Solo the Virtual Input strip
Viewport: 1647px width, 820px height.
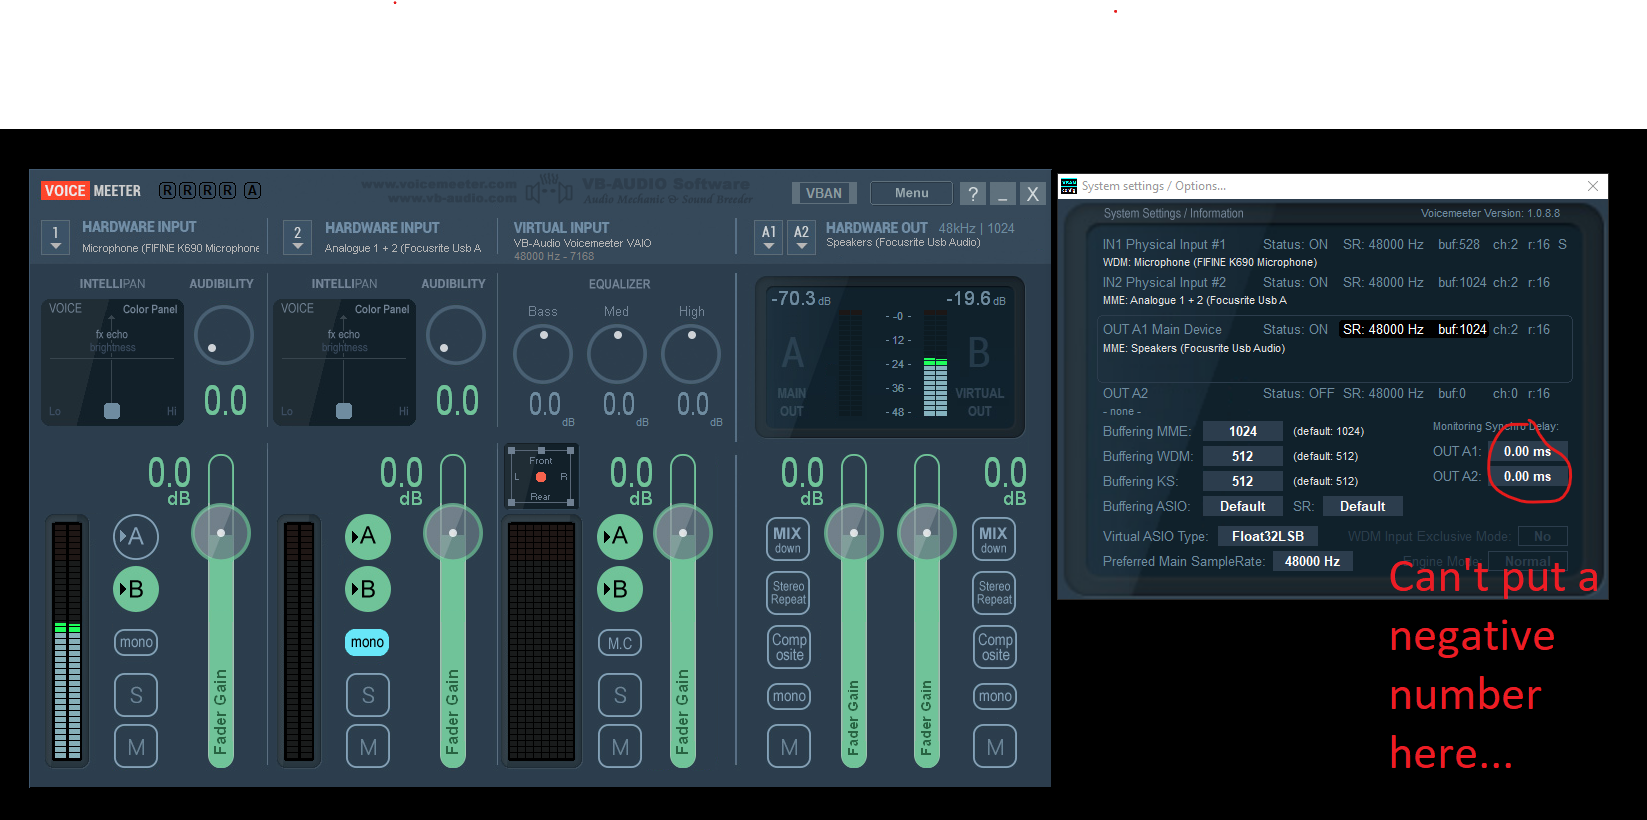coord(620,695)
